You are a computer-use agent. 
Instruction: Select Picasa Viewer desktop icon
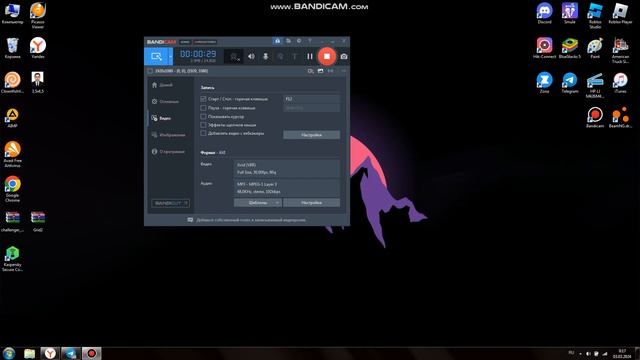(x=38, y=16)
